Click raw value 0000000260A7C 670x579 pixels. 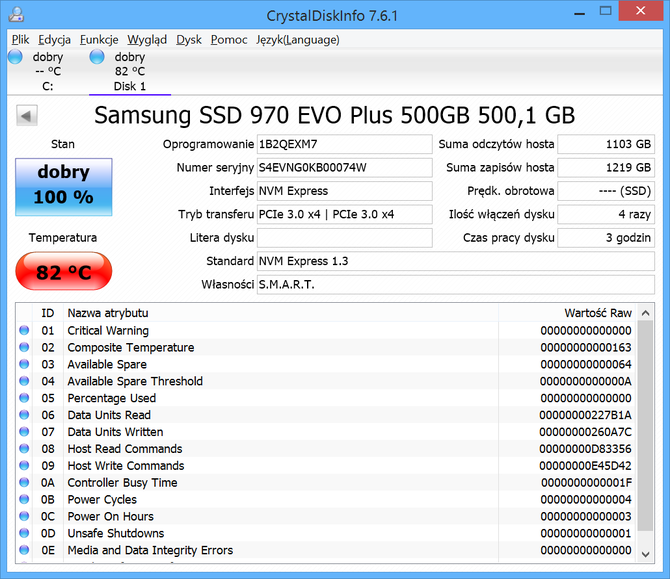coord(585,432)
